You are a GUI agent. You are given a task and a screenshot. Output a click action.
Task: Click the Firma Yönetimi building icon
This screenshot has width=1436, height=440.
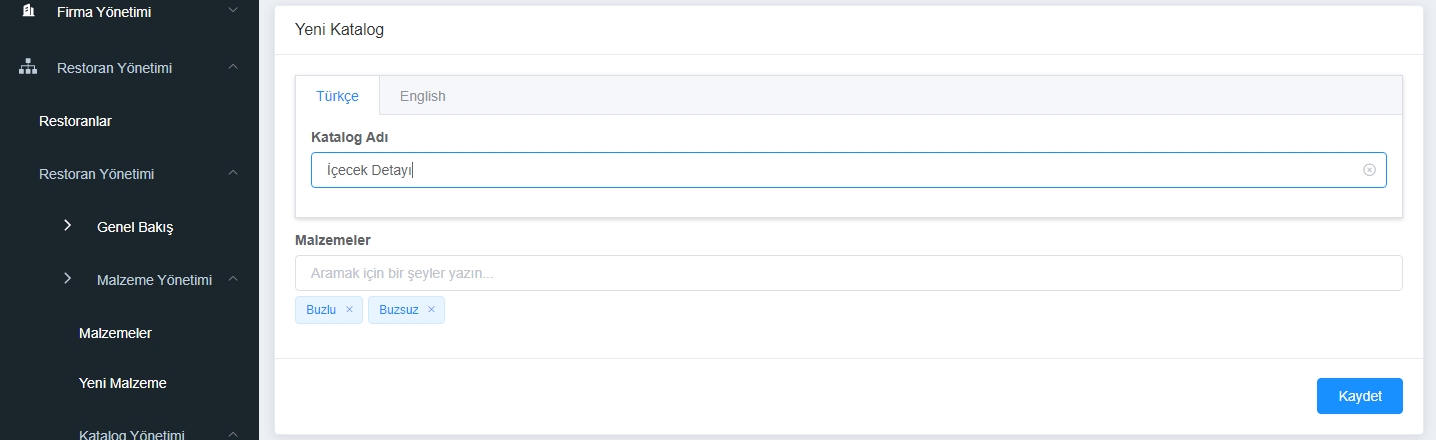point(28,12)
